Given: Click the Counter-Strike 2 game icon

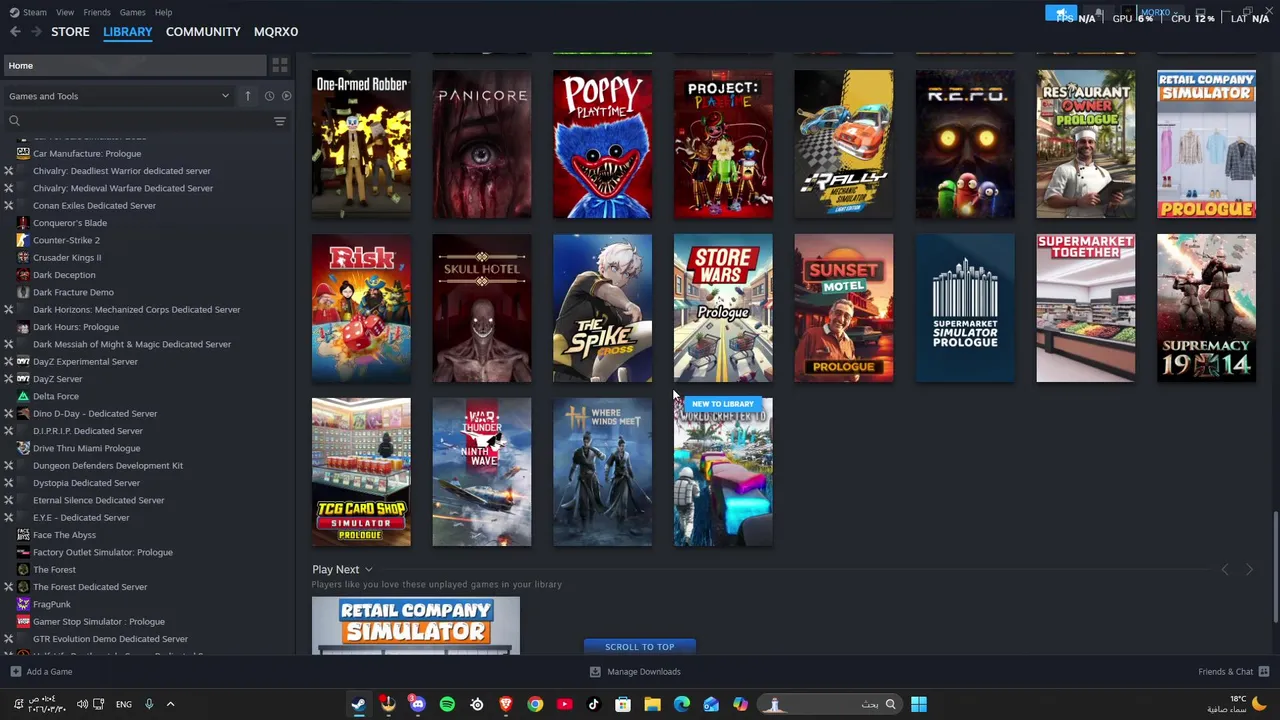Looking at the screenshot, I should (x=23, y=240).
